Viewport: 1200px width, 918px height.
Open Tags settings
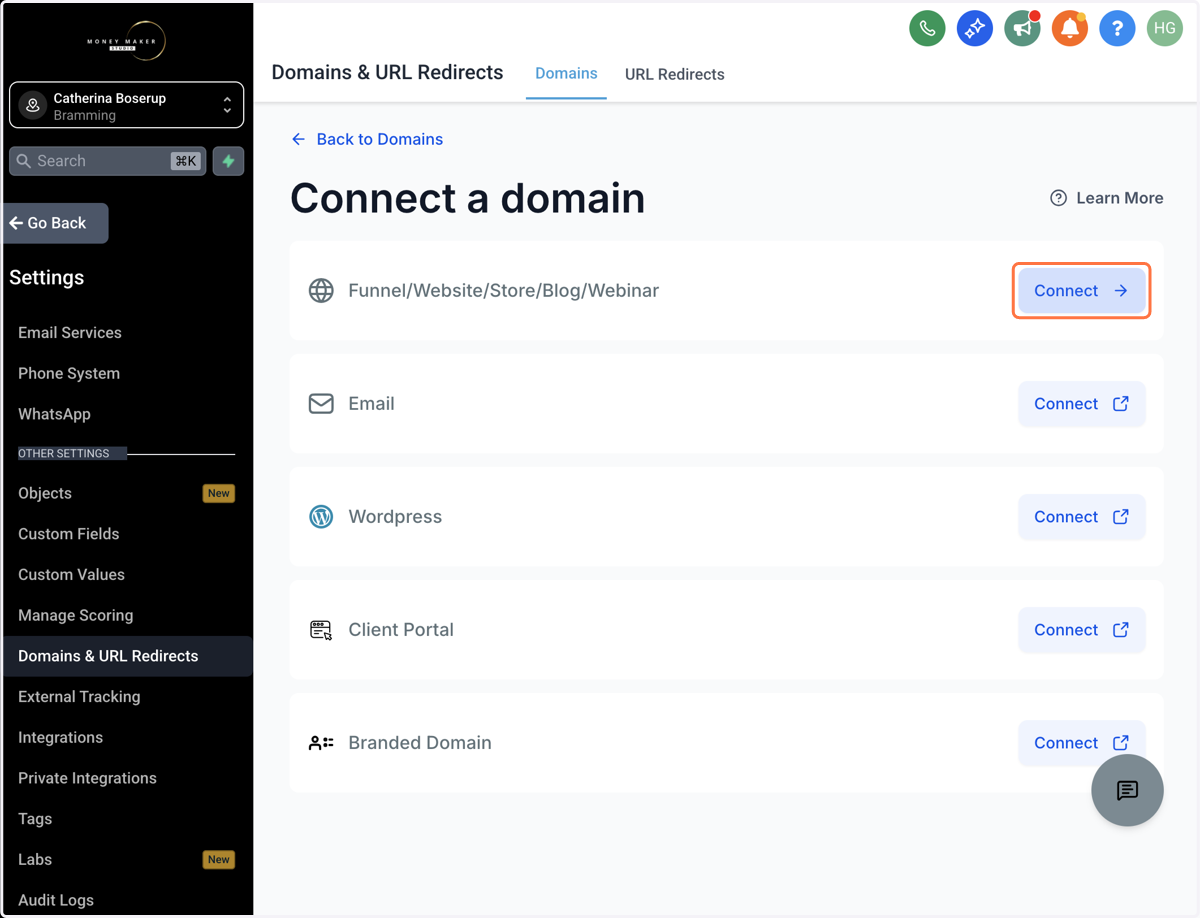click(35, 819)
